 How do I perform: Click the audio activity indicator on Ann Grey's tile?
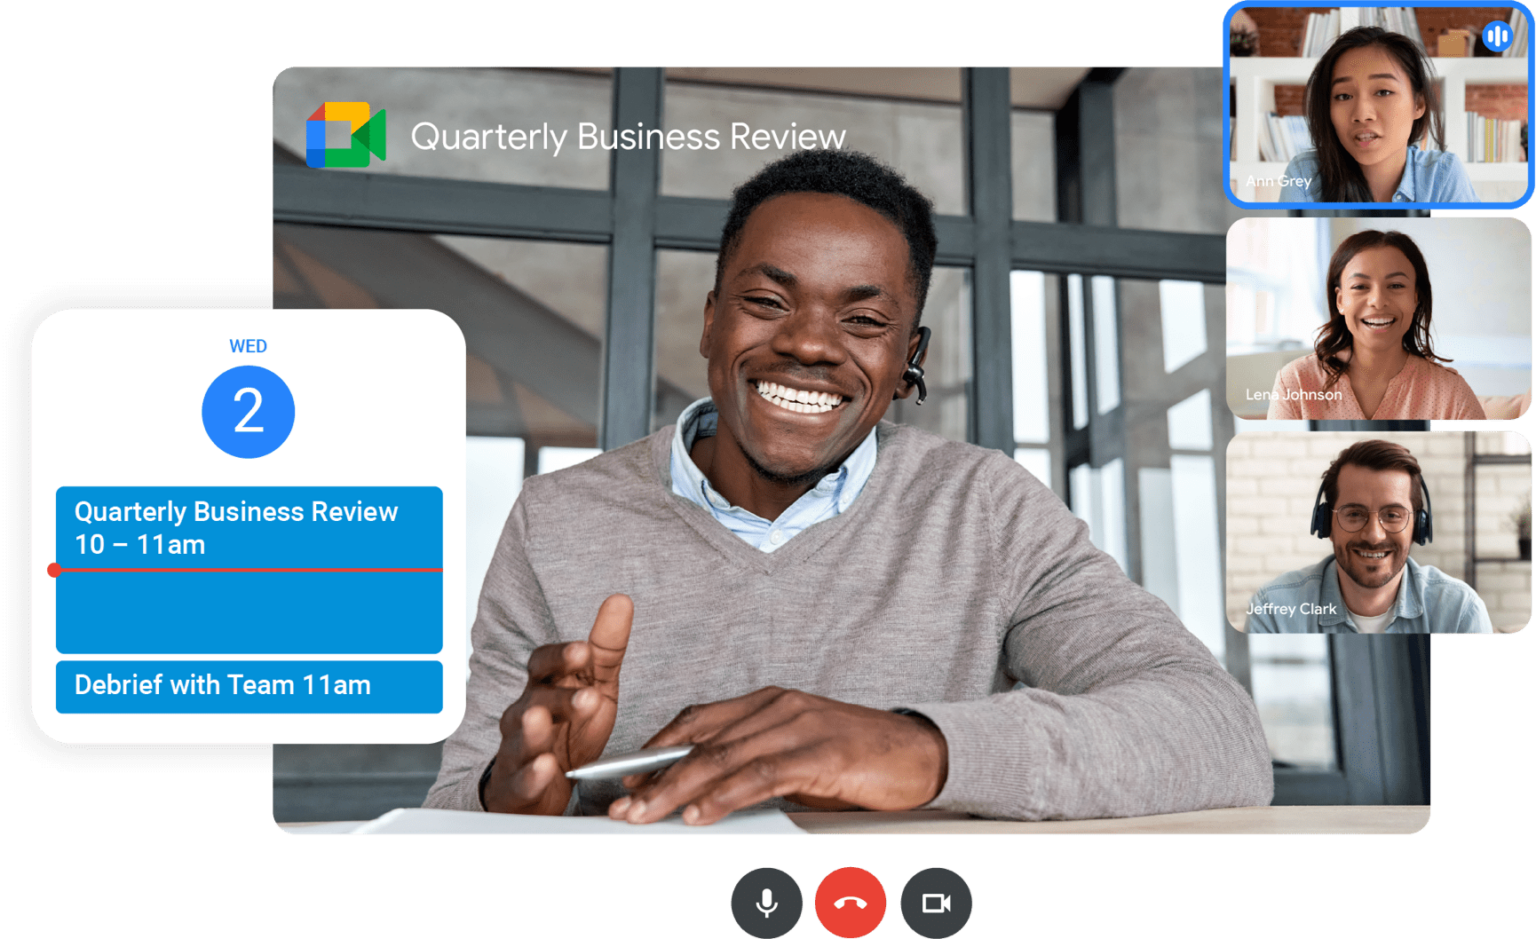[x=1498, y=35]
